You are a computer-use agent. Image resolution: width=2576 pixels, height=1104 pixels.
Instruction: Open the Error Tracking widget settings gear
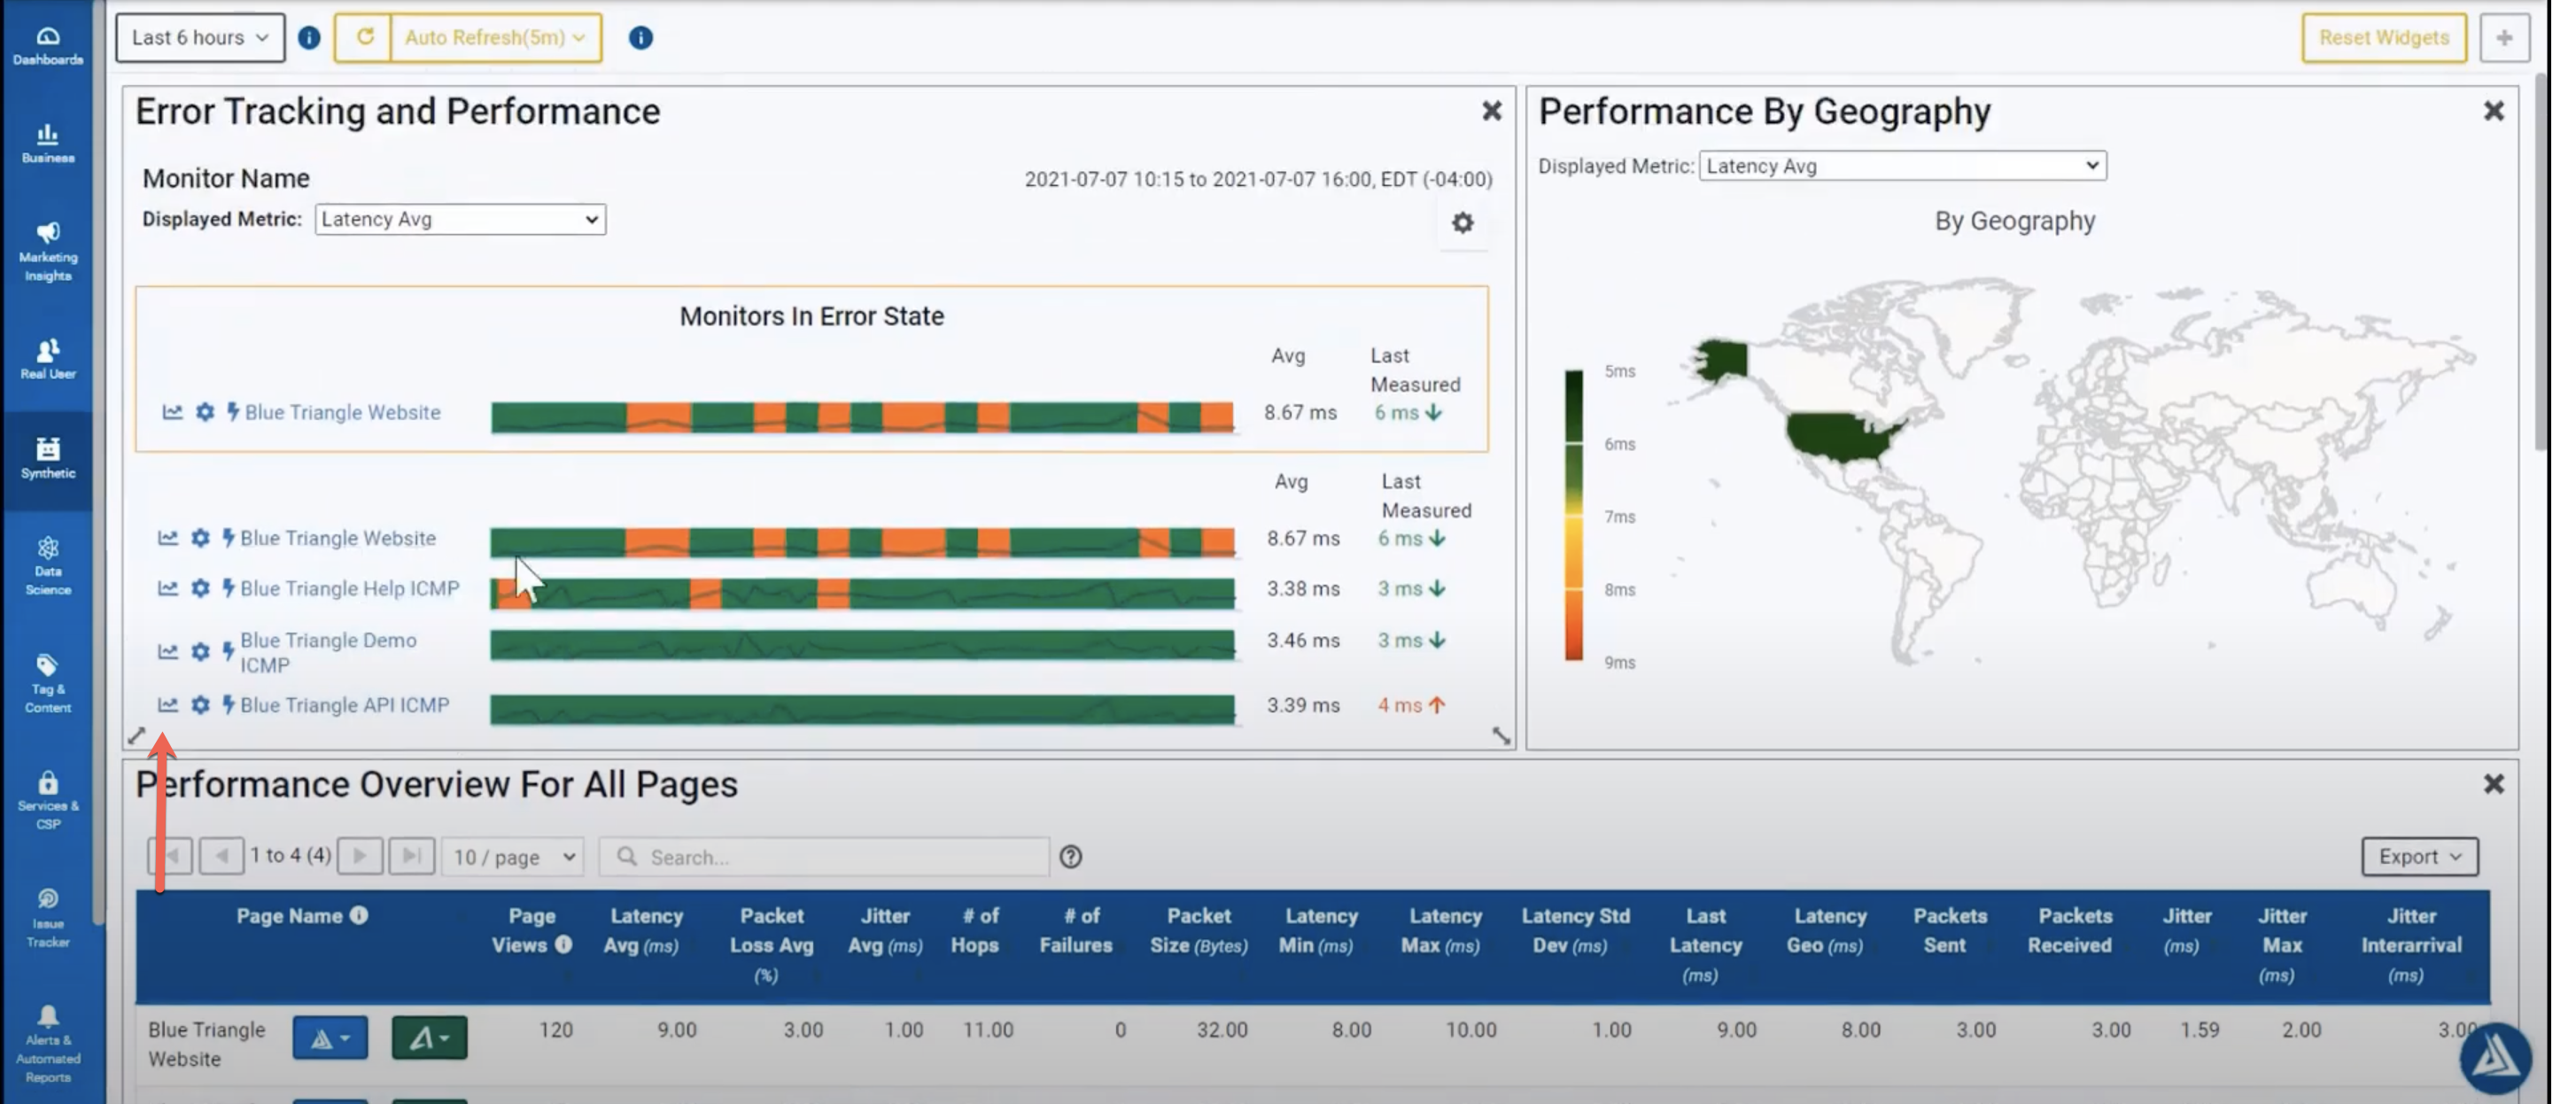point(1462,222)
